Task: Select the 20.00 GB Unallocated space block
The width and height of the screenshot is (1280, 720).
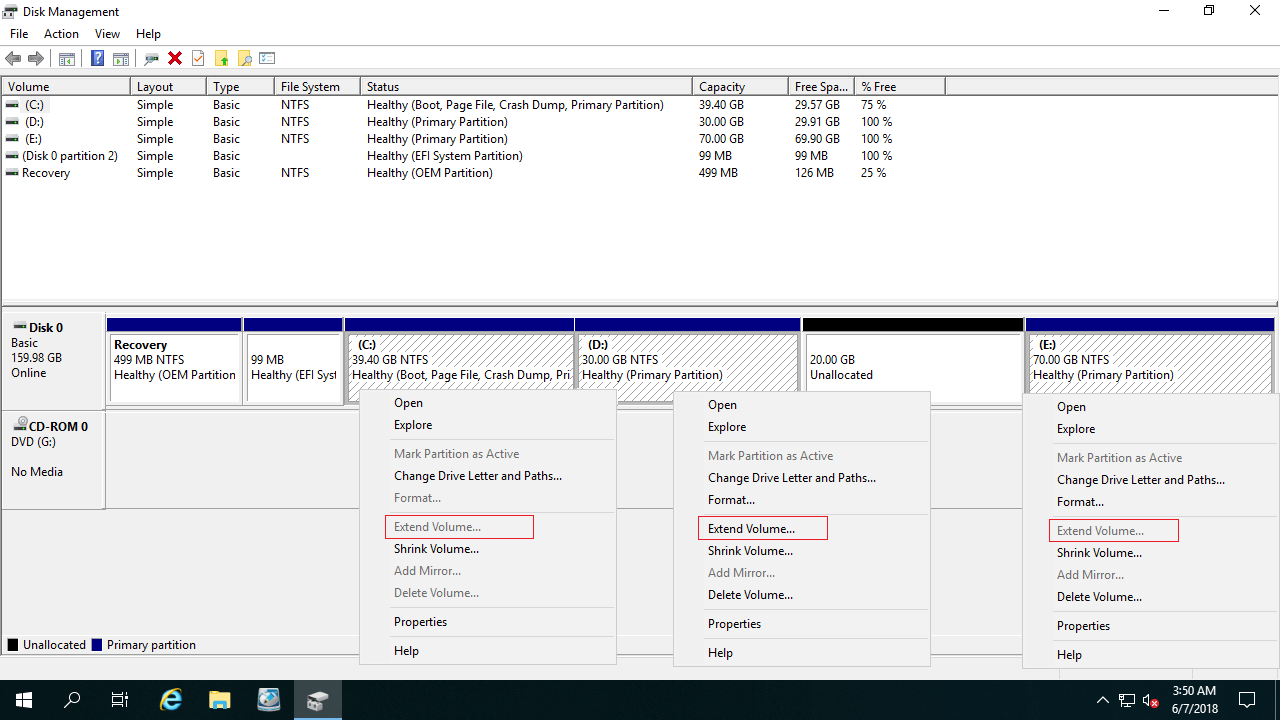Action: tap(912, 367)
